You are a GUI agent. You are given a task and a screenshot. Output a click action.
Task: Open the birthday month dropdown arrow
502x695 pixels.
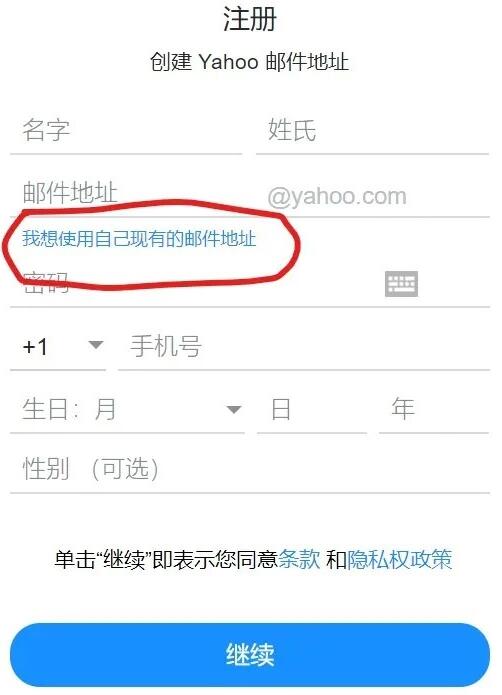233,409
